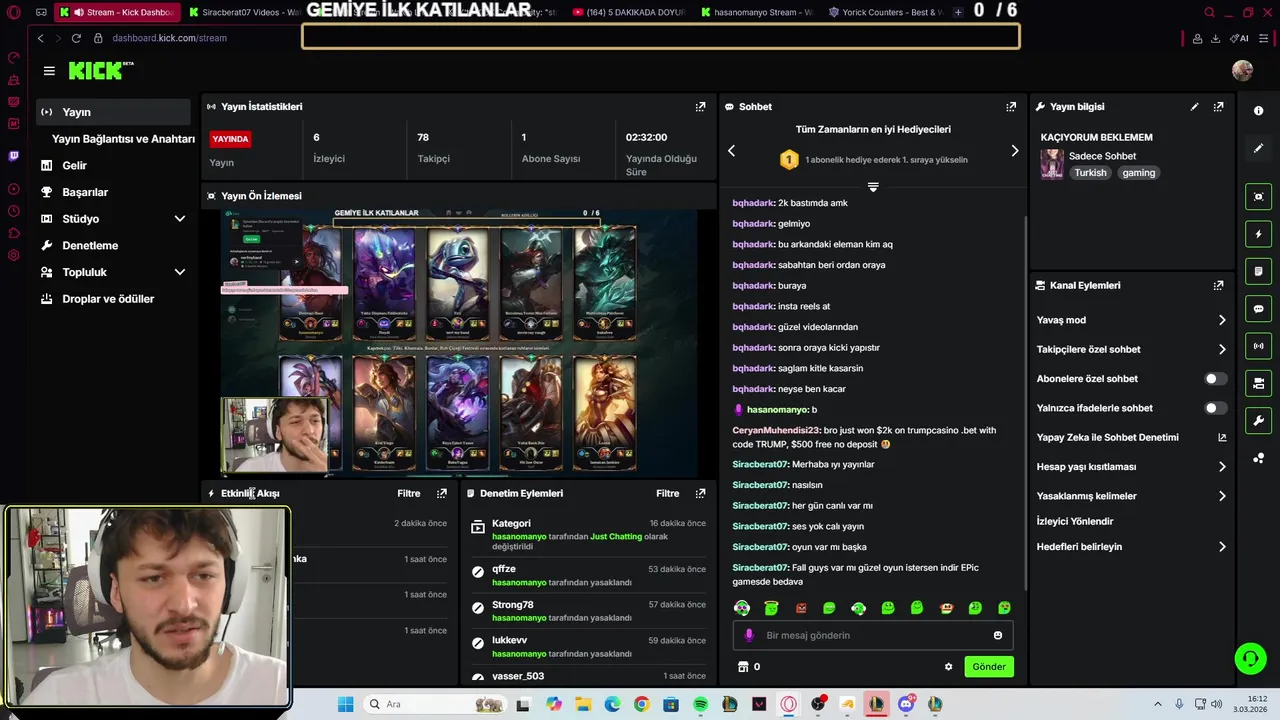
Task: Pop out the Sohbet chat panel
Action: (x=1011, y=106)
